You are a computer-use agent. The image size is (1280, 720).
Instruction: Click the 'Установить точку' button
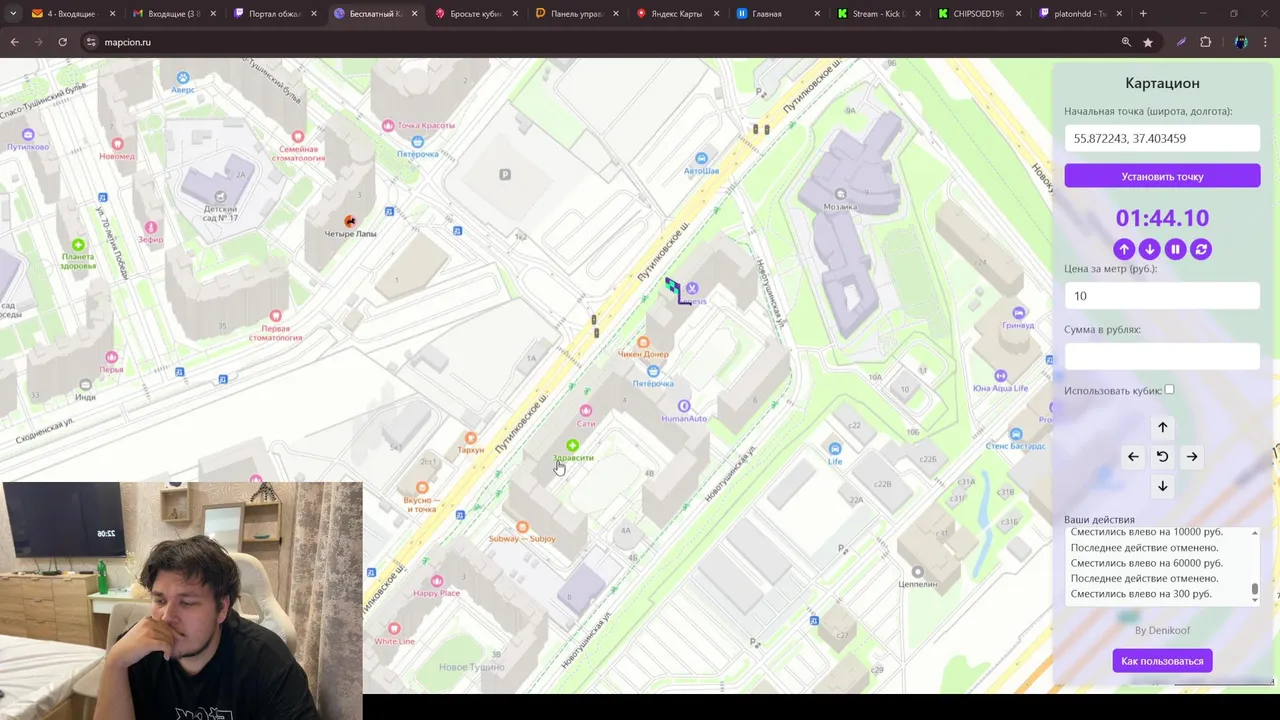tap(1162, 176)
